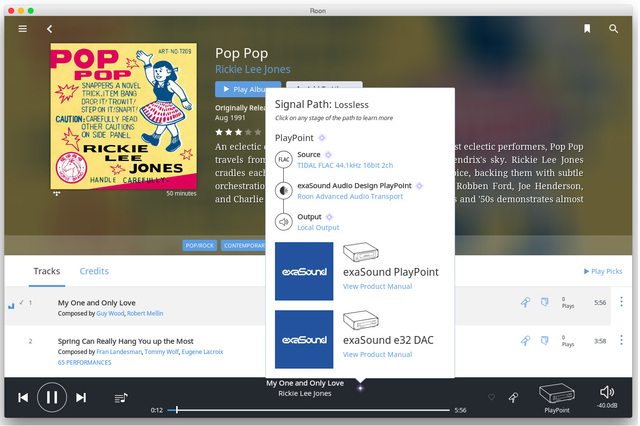This screenshot has height=426, width=640.
Task: Open the hamburger navigation menu
Action: click(x=22, y=29)
